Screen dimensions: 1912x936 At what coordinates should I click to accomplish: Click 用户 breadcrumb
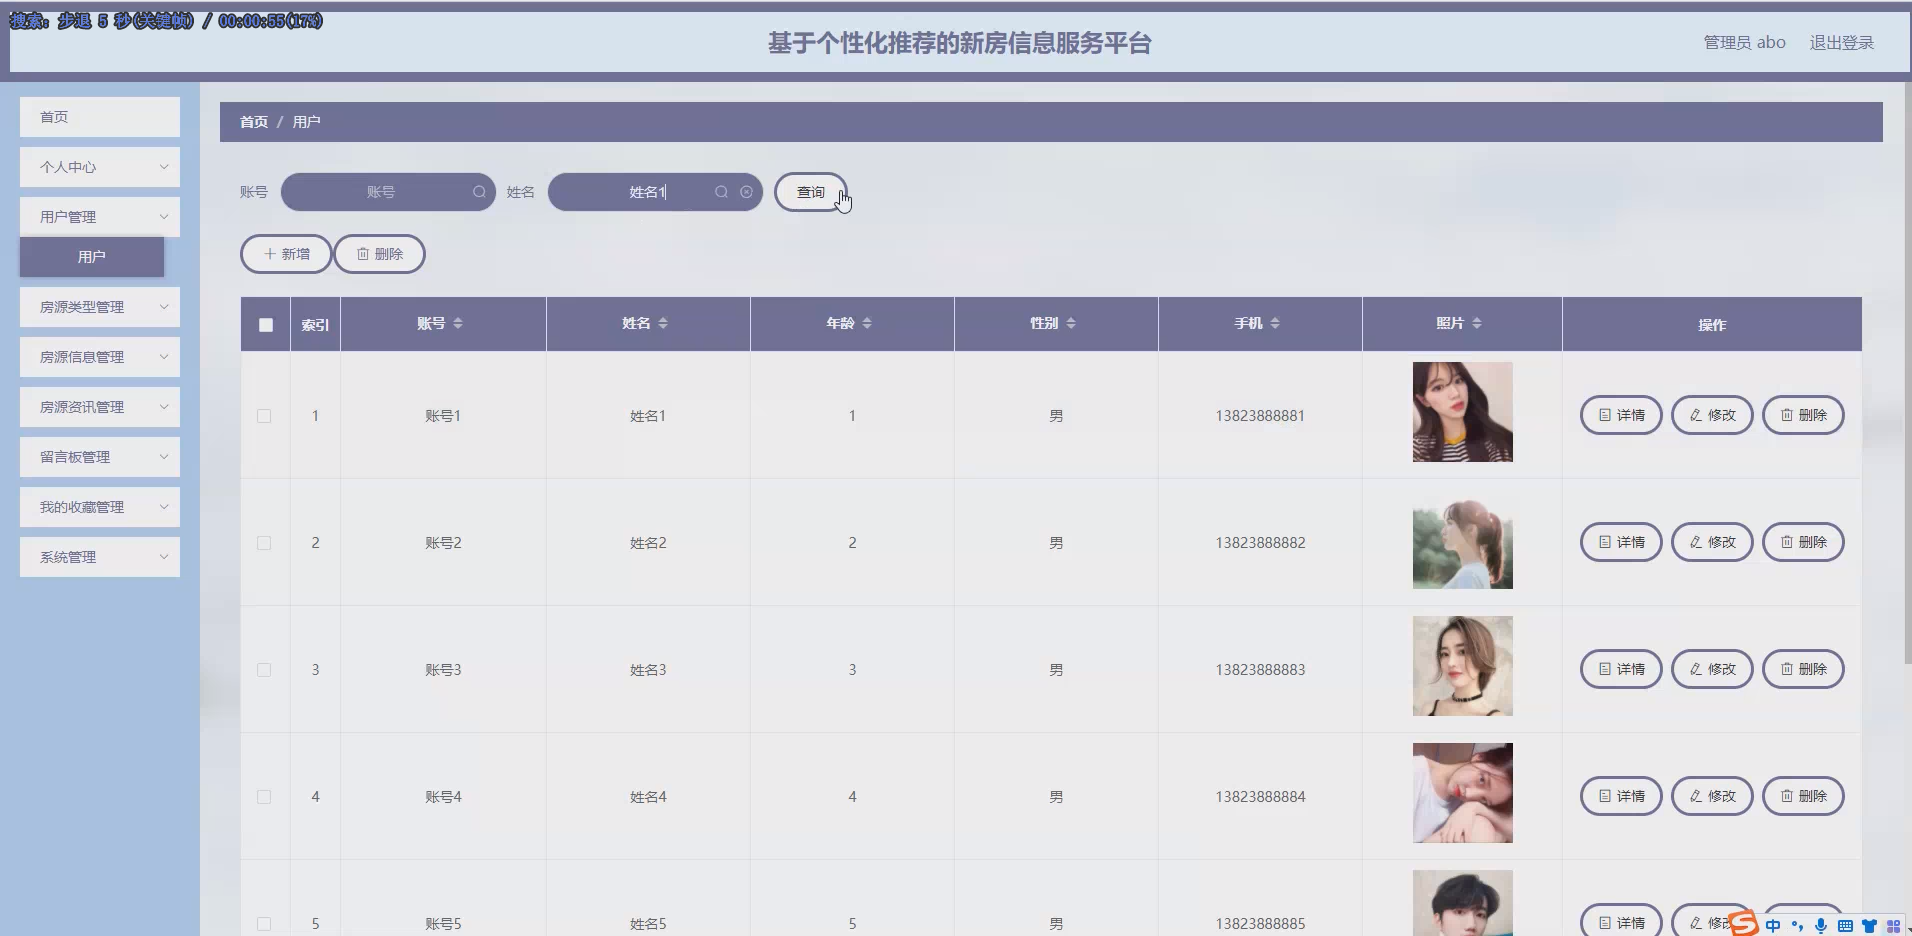(x=306, y=122)
